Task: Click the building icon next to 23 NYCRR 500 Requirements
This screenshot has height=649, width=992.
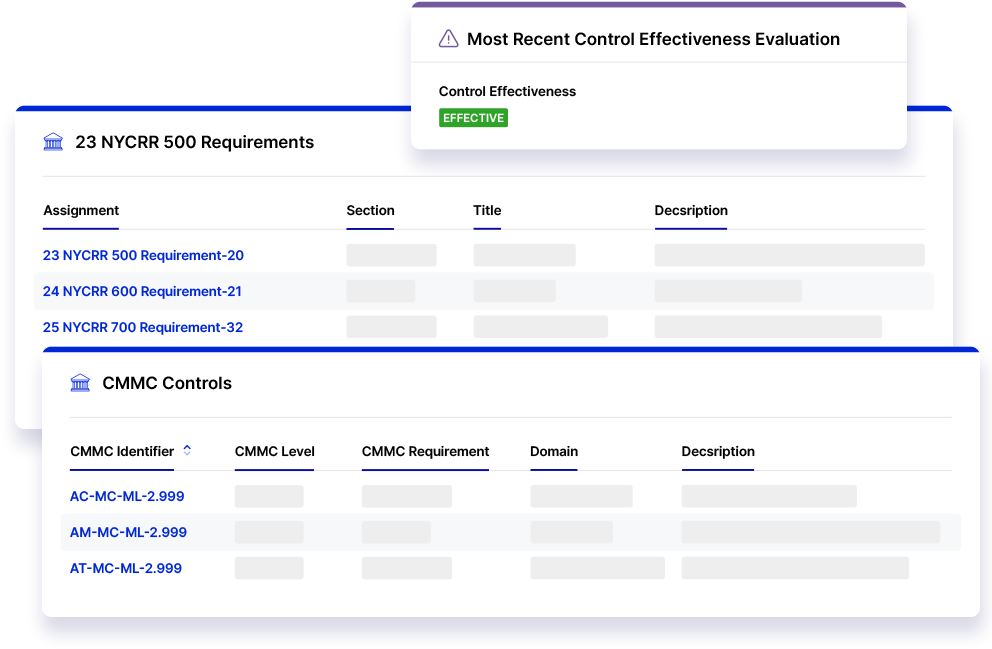Action: point(53,142)
